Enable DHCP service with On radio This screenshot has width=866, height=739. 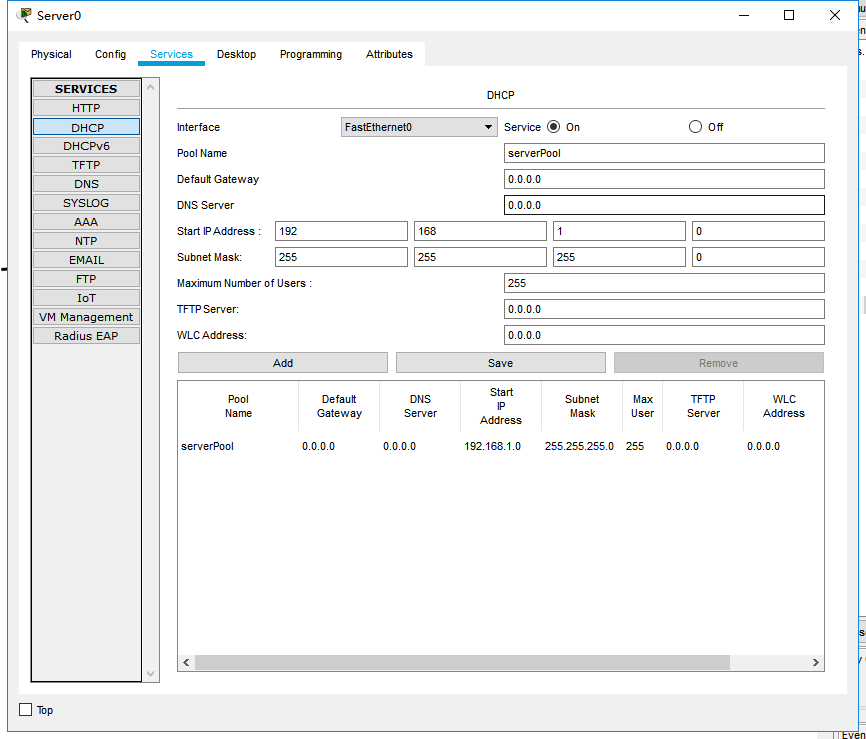pyautogui.click(x=553, y=127)
